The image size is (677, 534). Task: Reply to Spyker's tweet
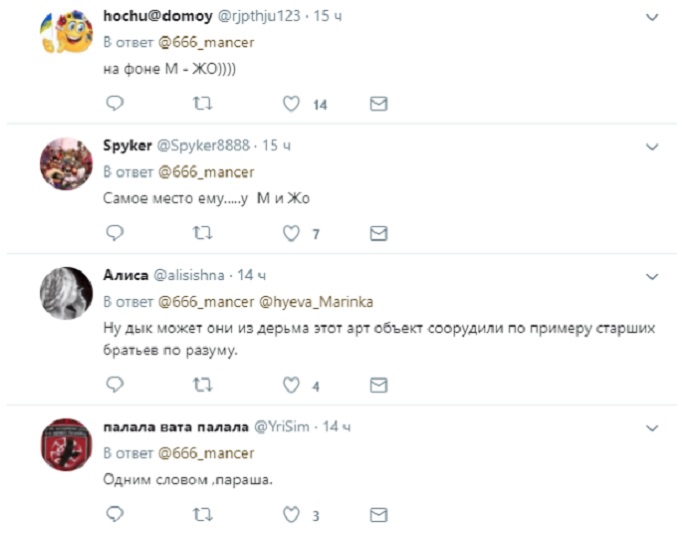tap(115, 233)
